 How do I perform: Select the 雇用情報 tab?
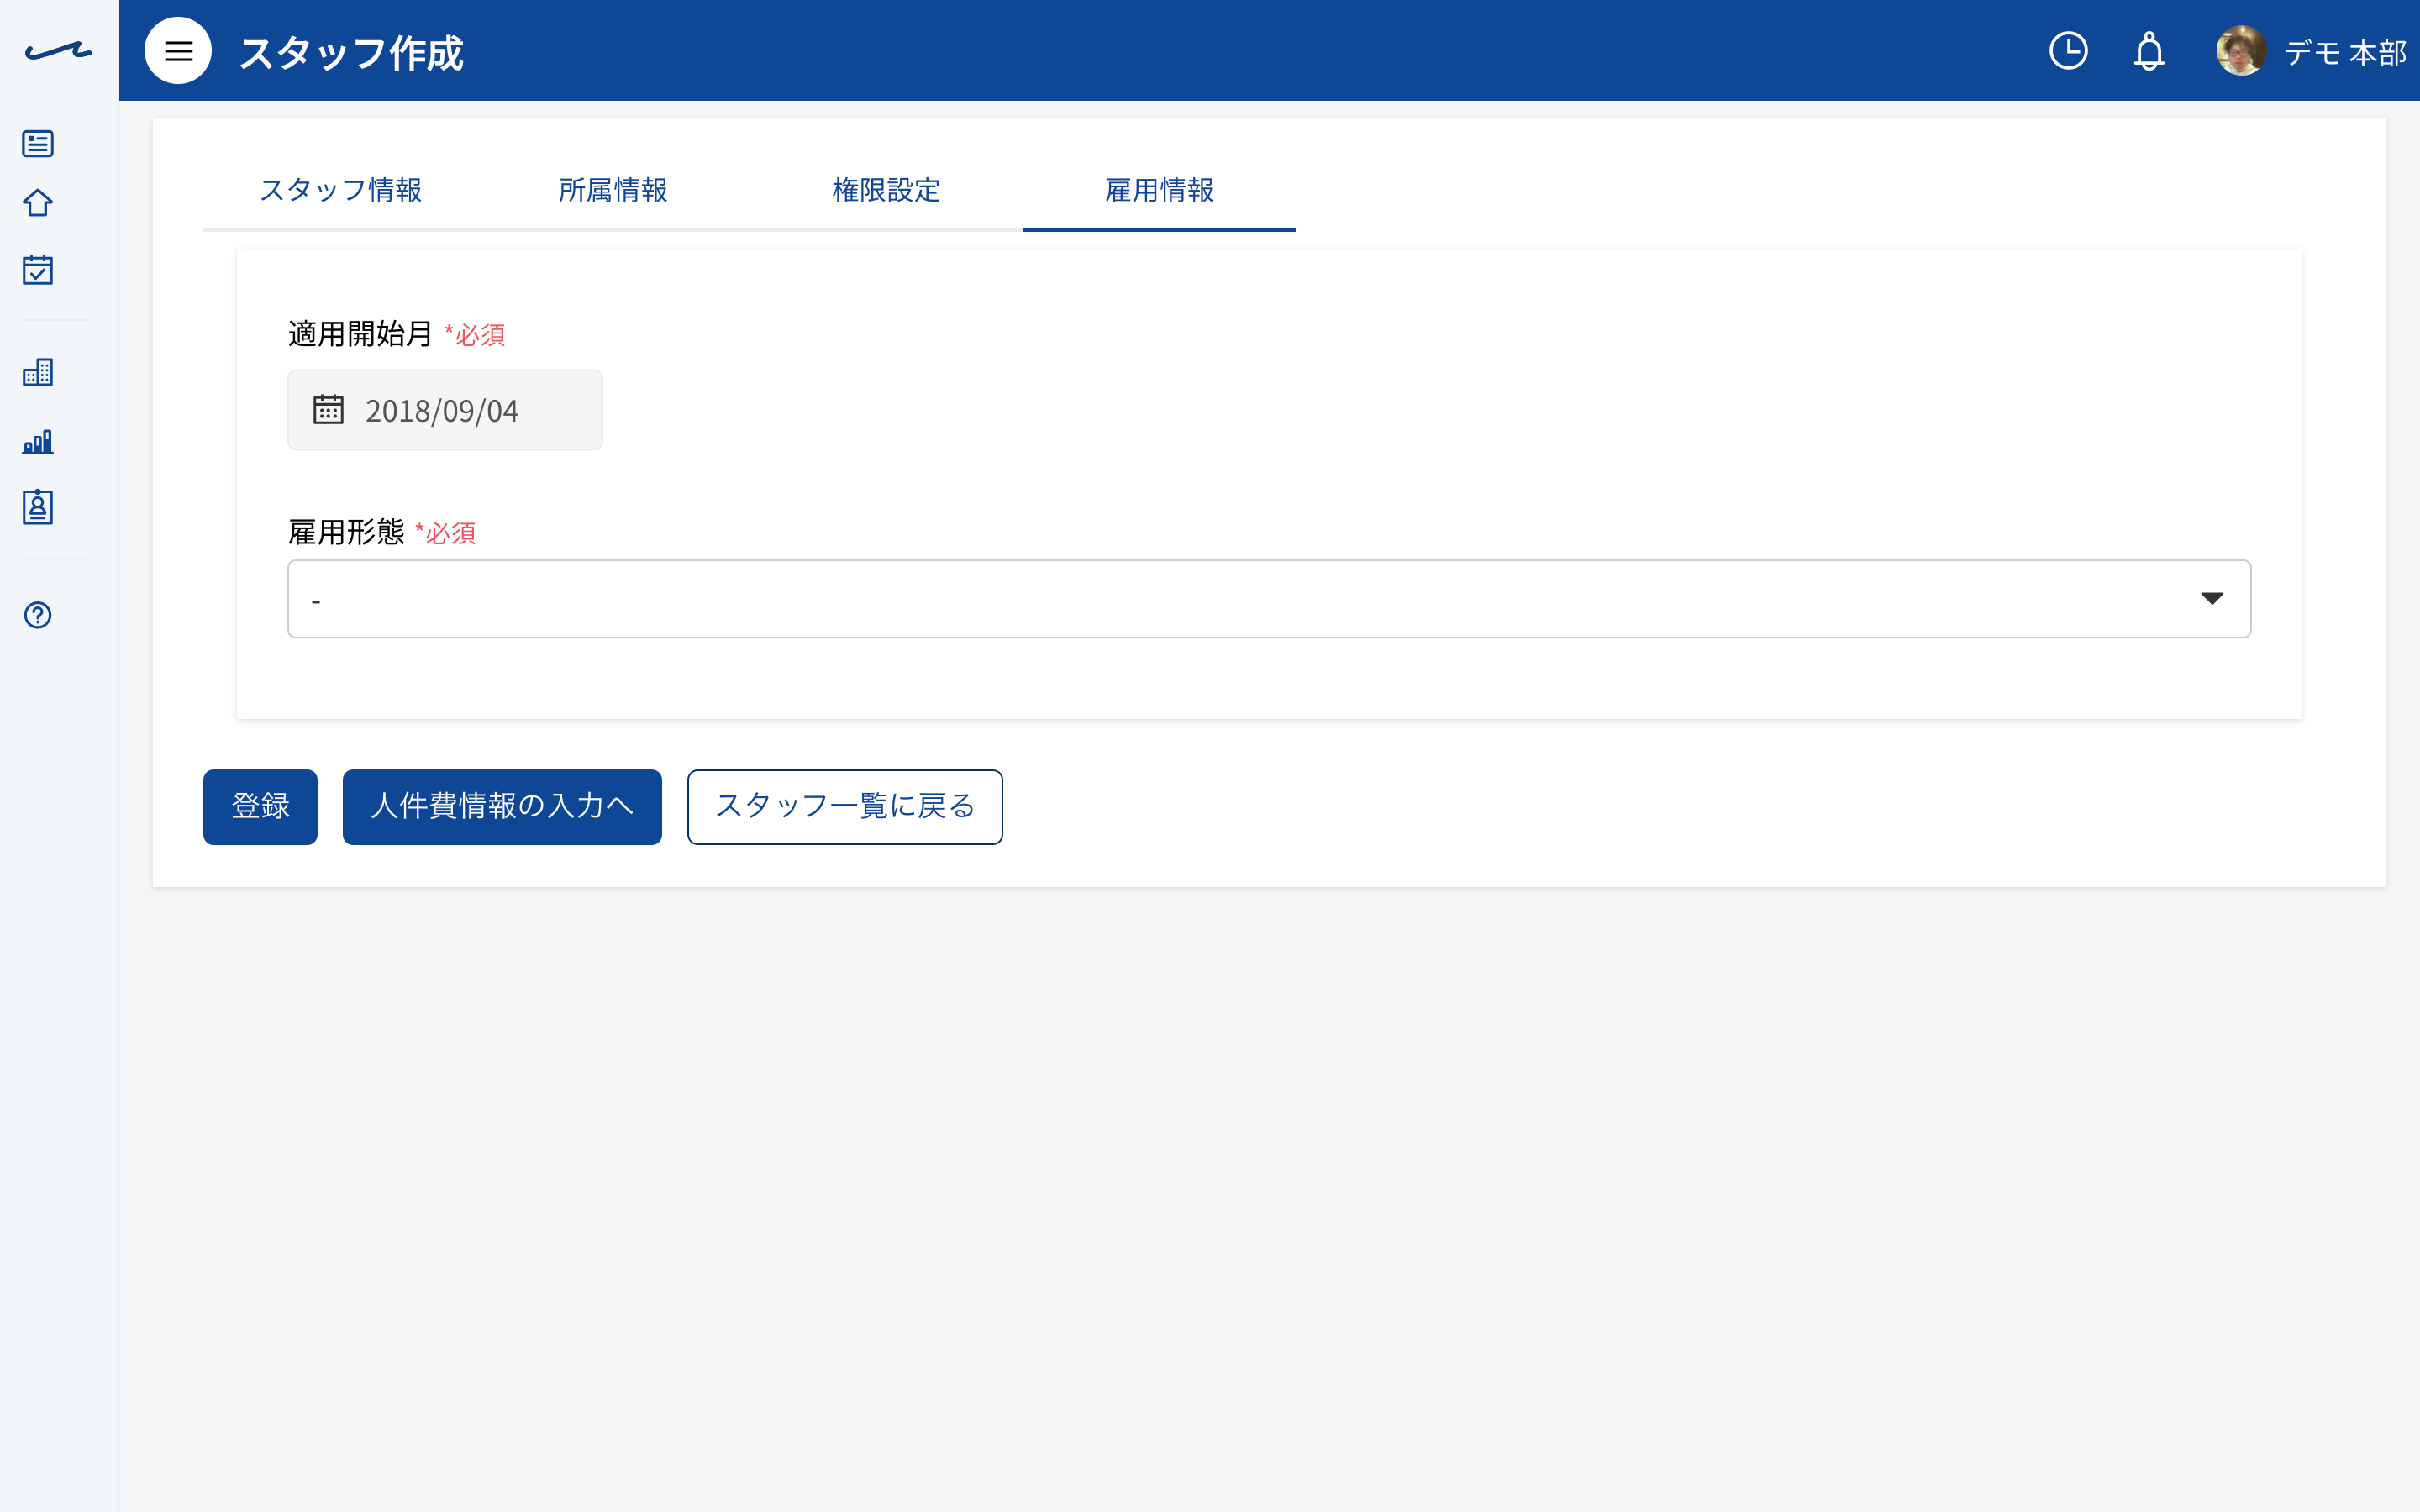1159,190
